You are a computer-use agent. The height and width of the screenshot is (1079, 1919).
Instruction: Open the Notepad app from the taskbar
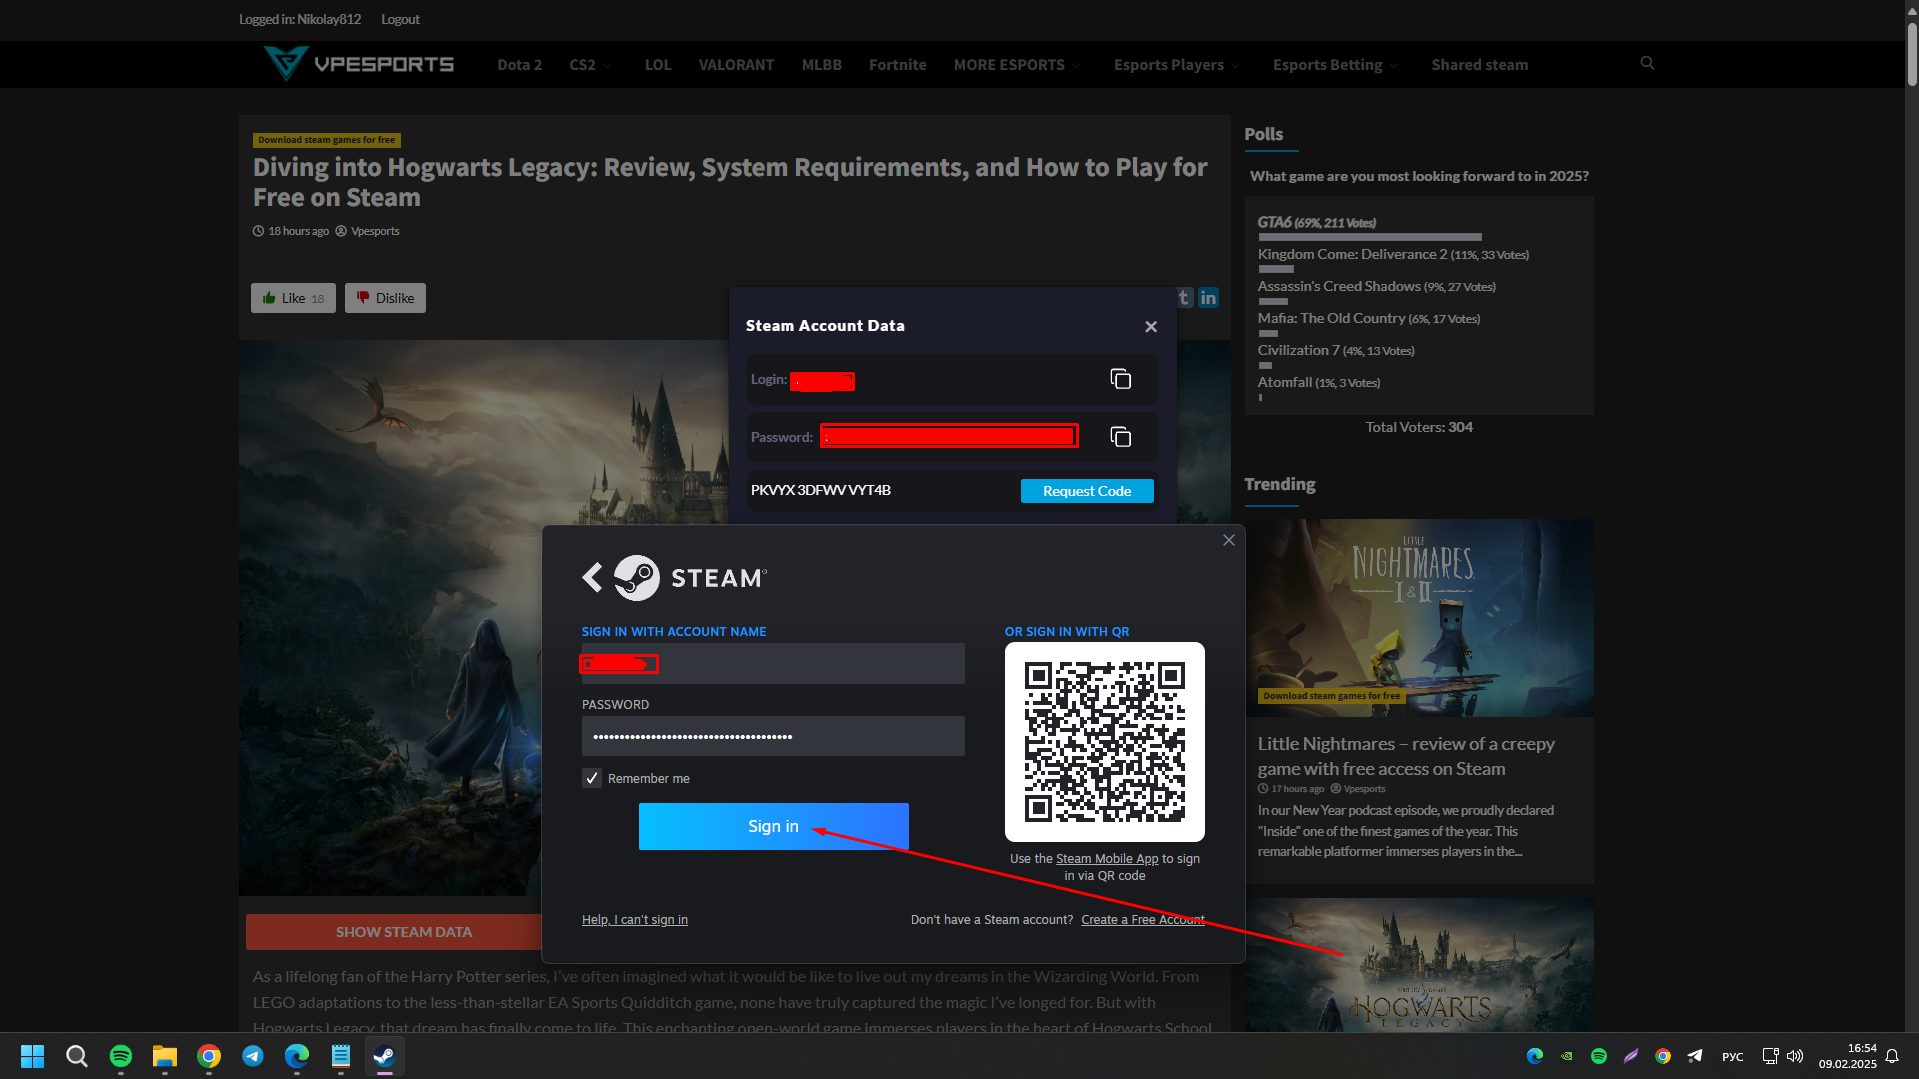[x=341, y=1056]
